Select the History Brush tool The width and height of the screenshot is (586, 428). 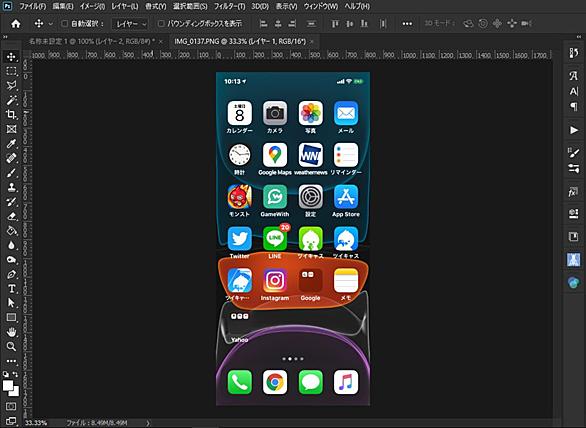tap(11, 202)
